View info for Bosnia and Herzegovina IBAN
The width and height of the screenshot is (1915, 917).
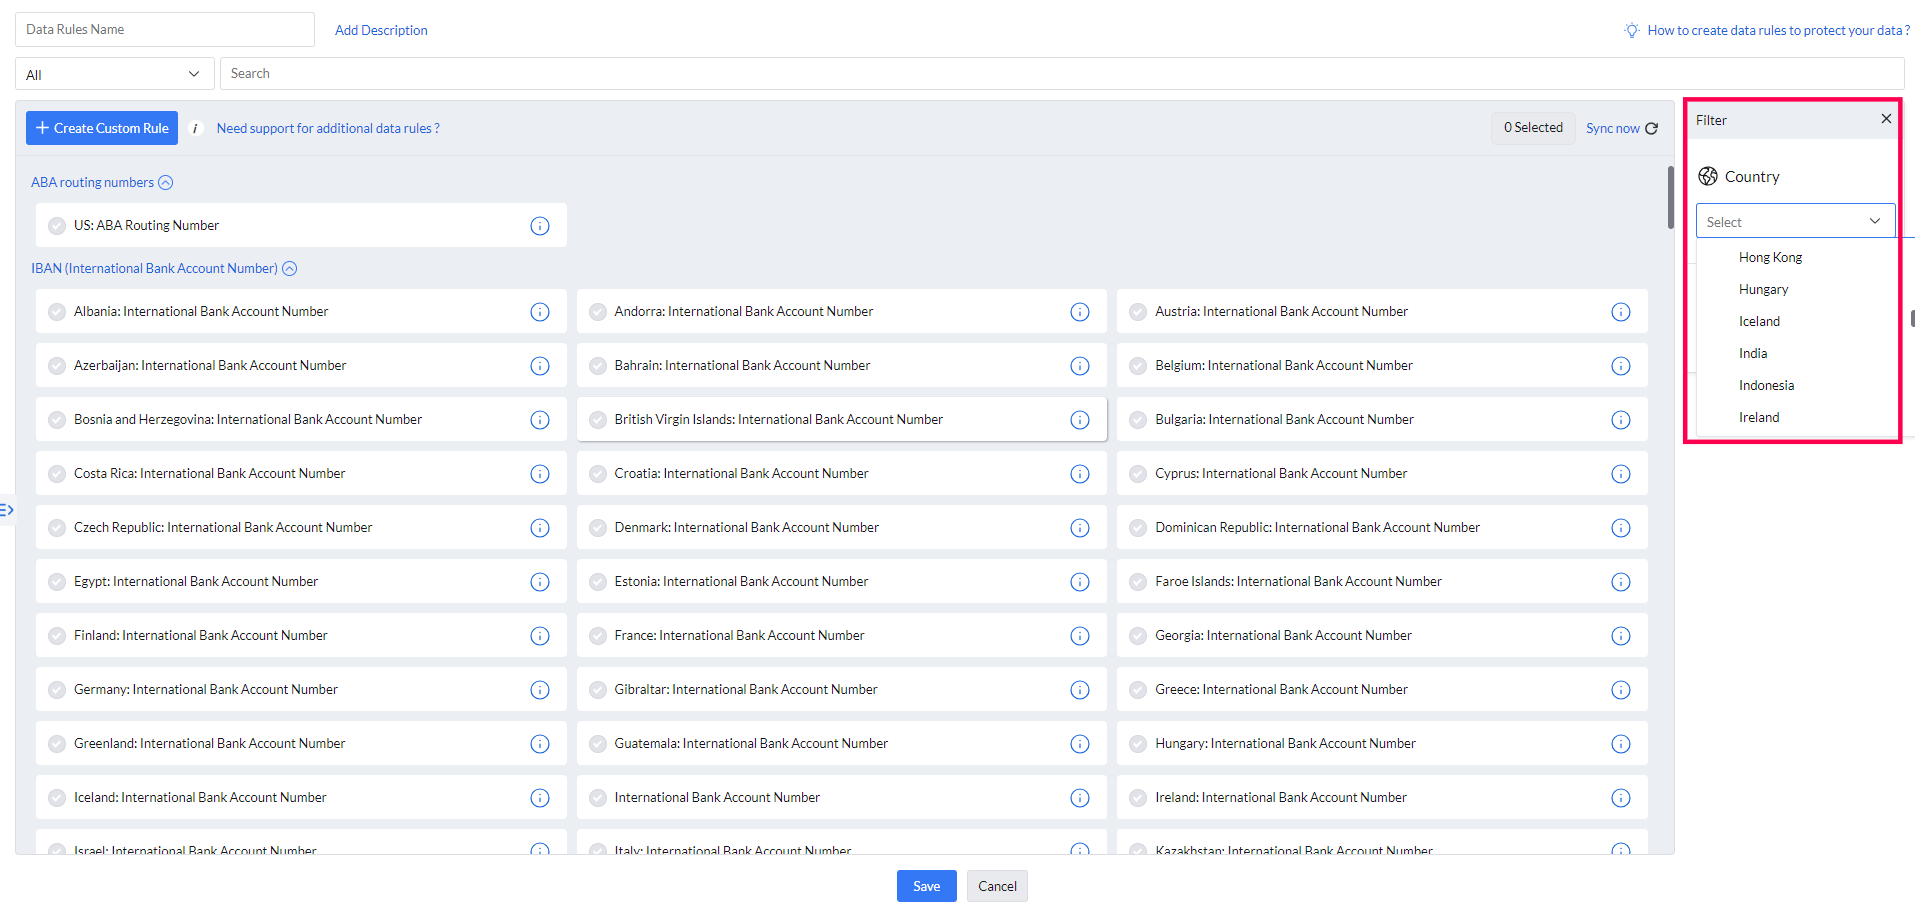[540, 420]
